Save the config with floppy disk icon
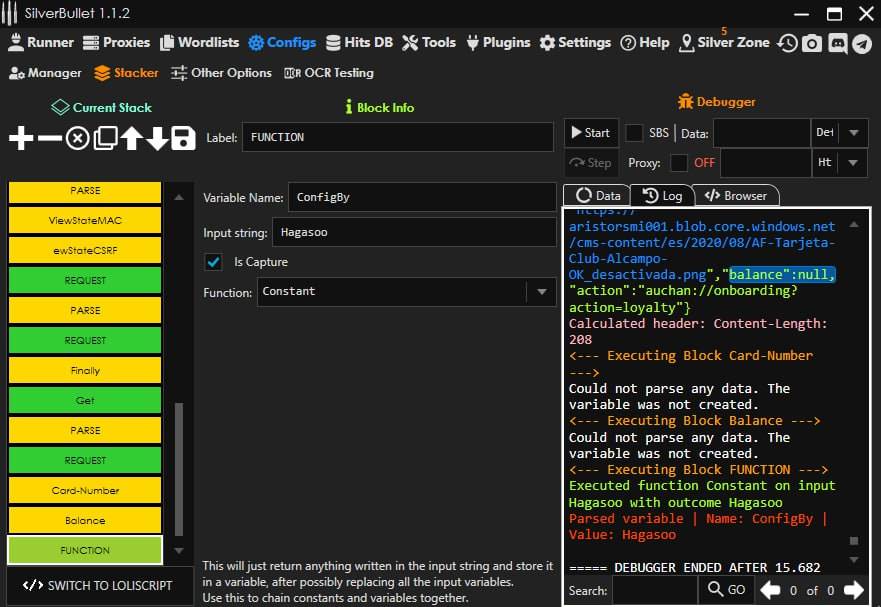 (x=183, y=138)
